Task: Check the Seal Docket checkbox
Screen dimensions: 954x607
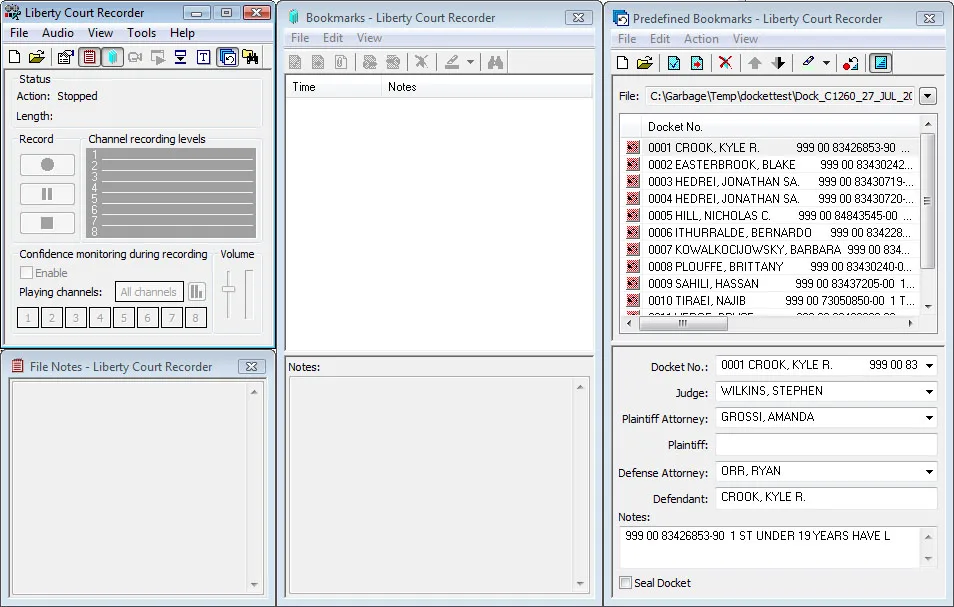Action: pyautogui.click(x=625, y=583)
